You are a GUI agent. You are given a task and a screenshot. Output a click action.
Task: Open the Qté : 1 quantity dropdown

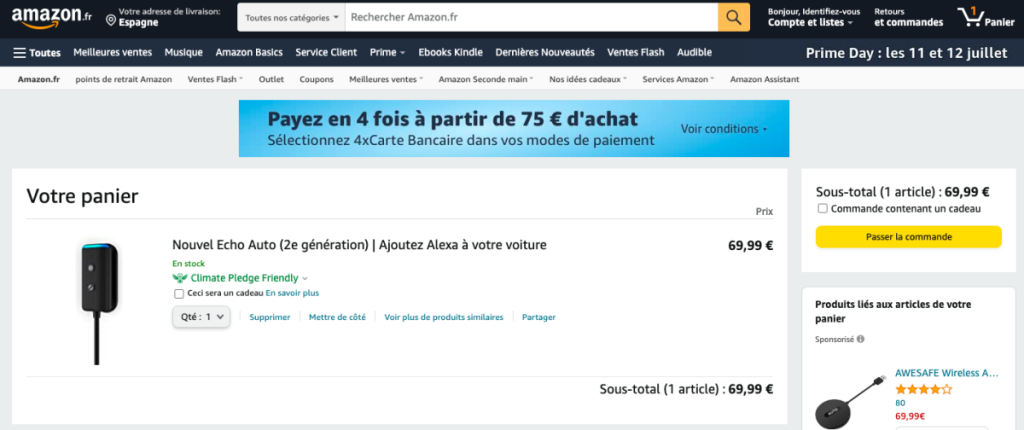click(x=201, y=317)
